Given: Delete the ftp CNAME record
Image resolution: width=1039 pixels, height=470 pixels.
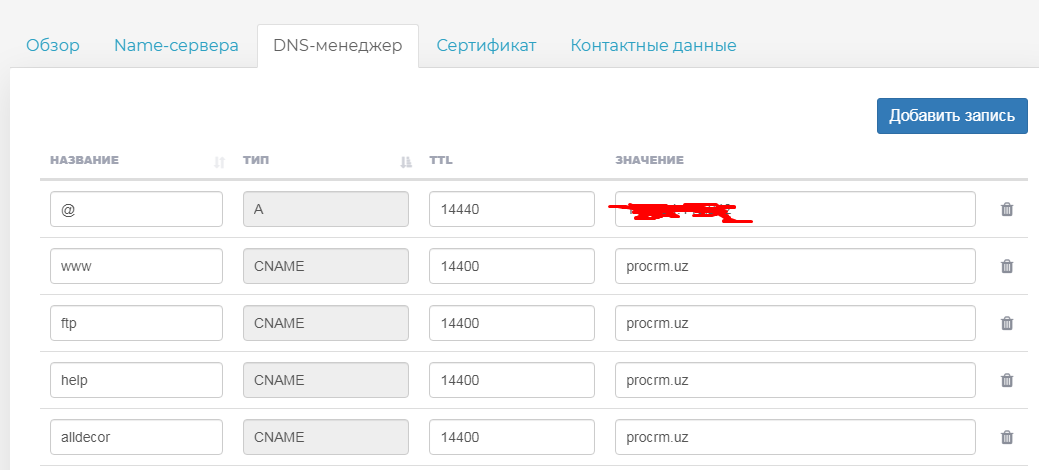Looking at the screenshot, I should 1007,324.
